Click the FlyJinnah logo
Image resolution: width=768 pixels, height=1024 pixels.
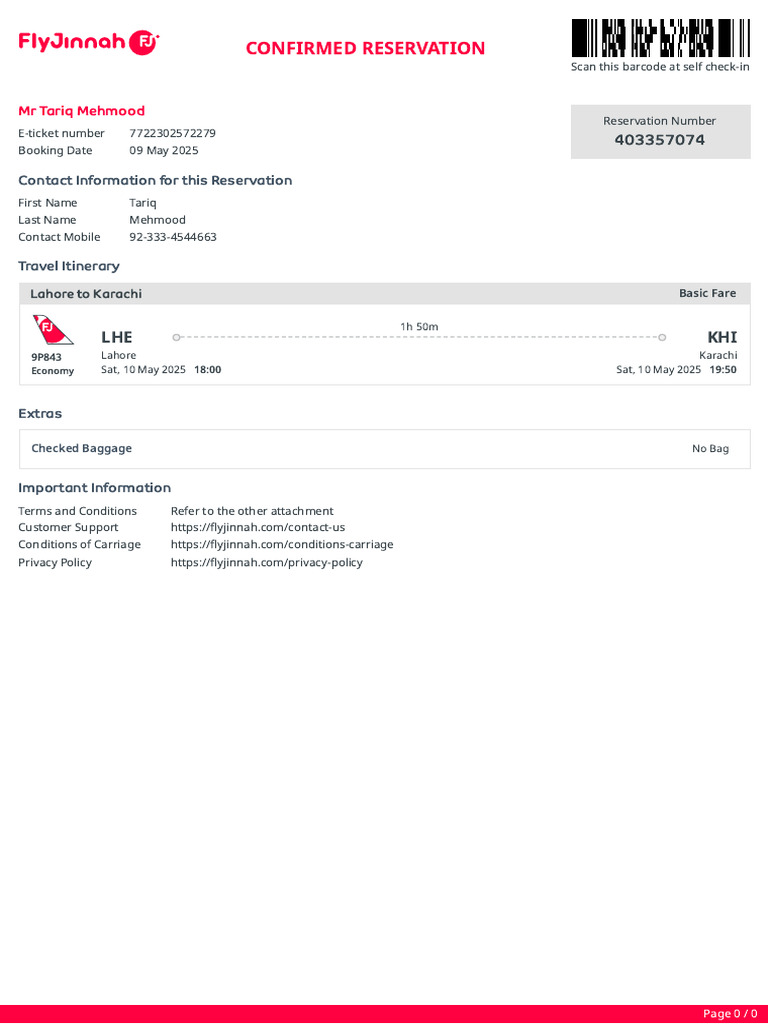pyautogui.click(x=88, y=42)
